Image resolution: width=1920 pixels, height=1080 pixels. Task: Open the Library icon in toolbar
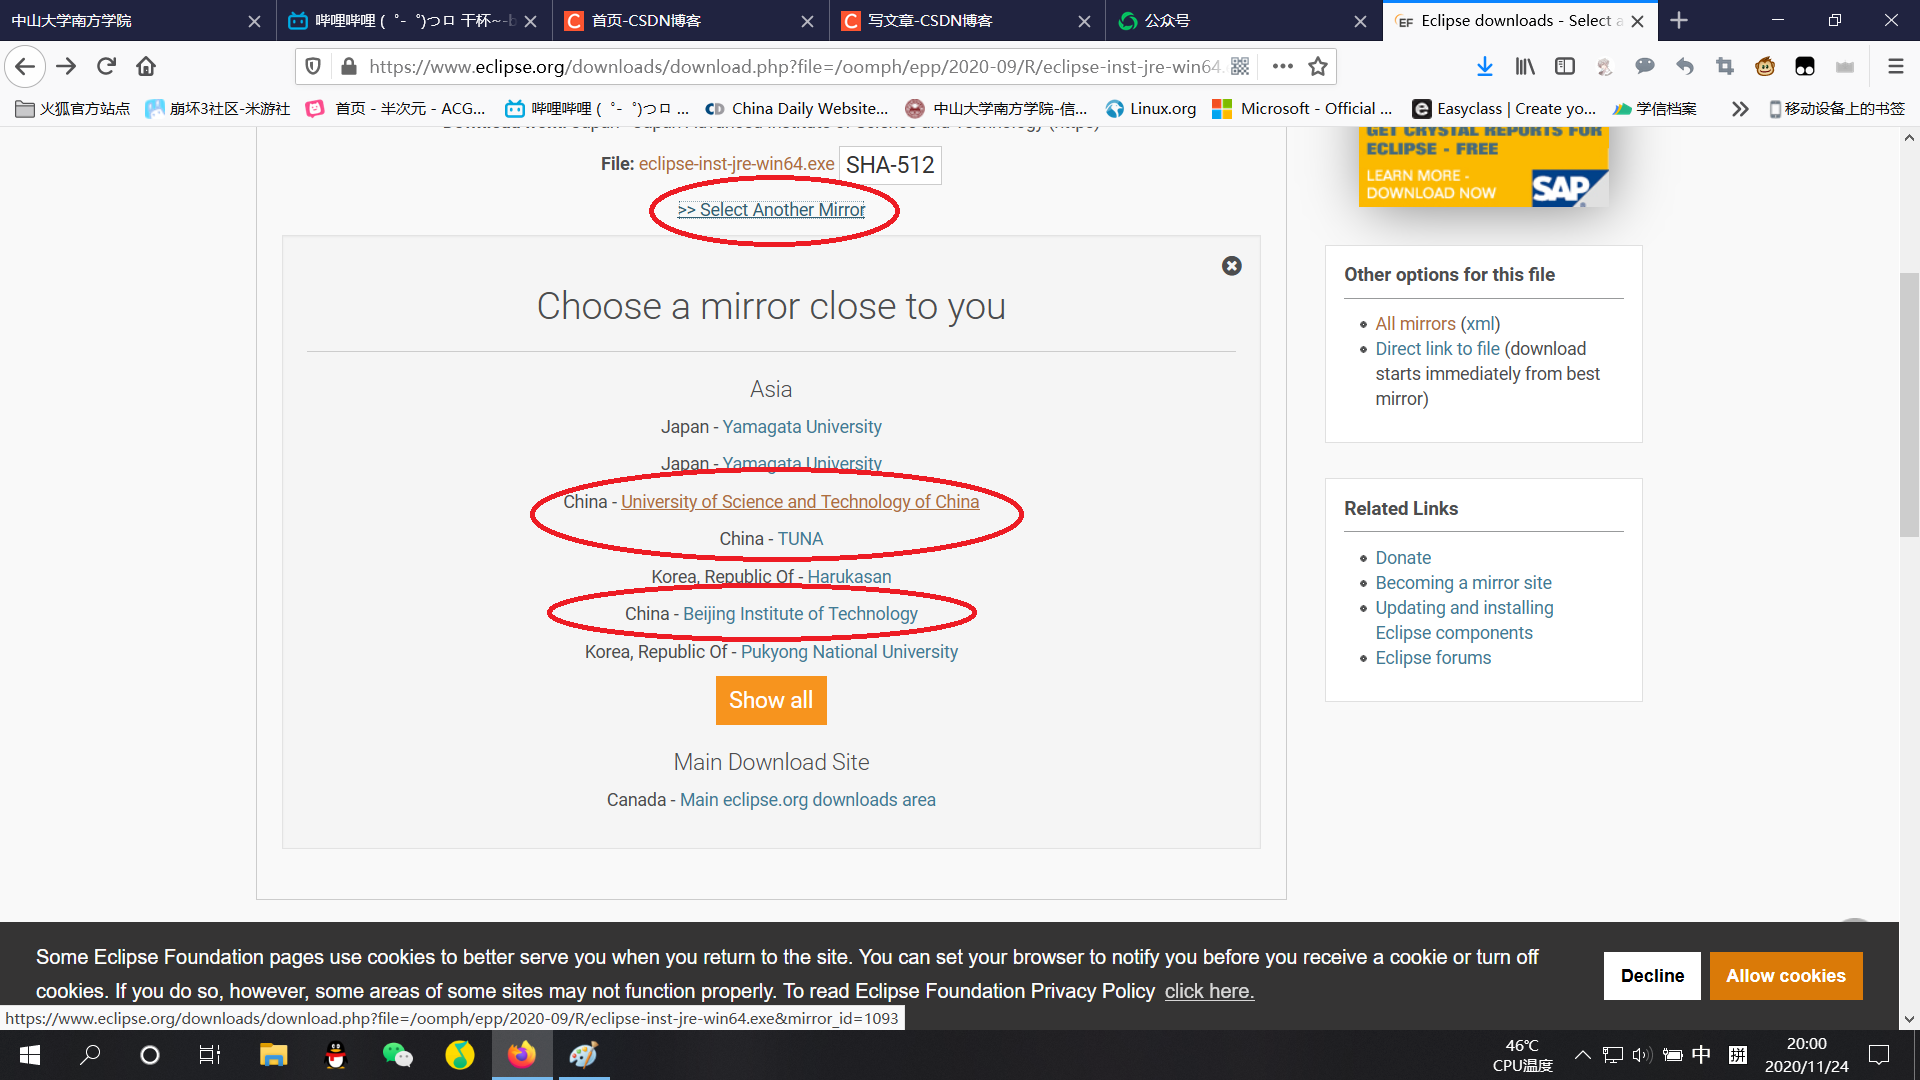pyautogui.click(x=1524, y=66)
